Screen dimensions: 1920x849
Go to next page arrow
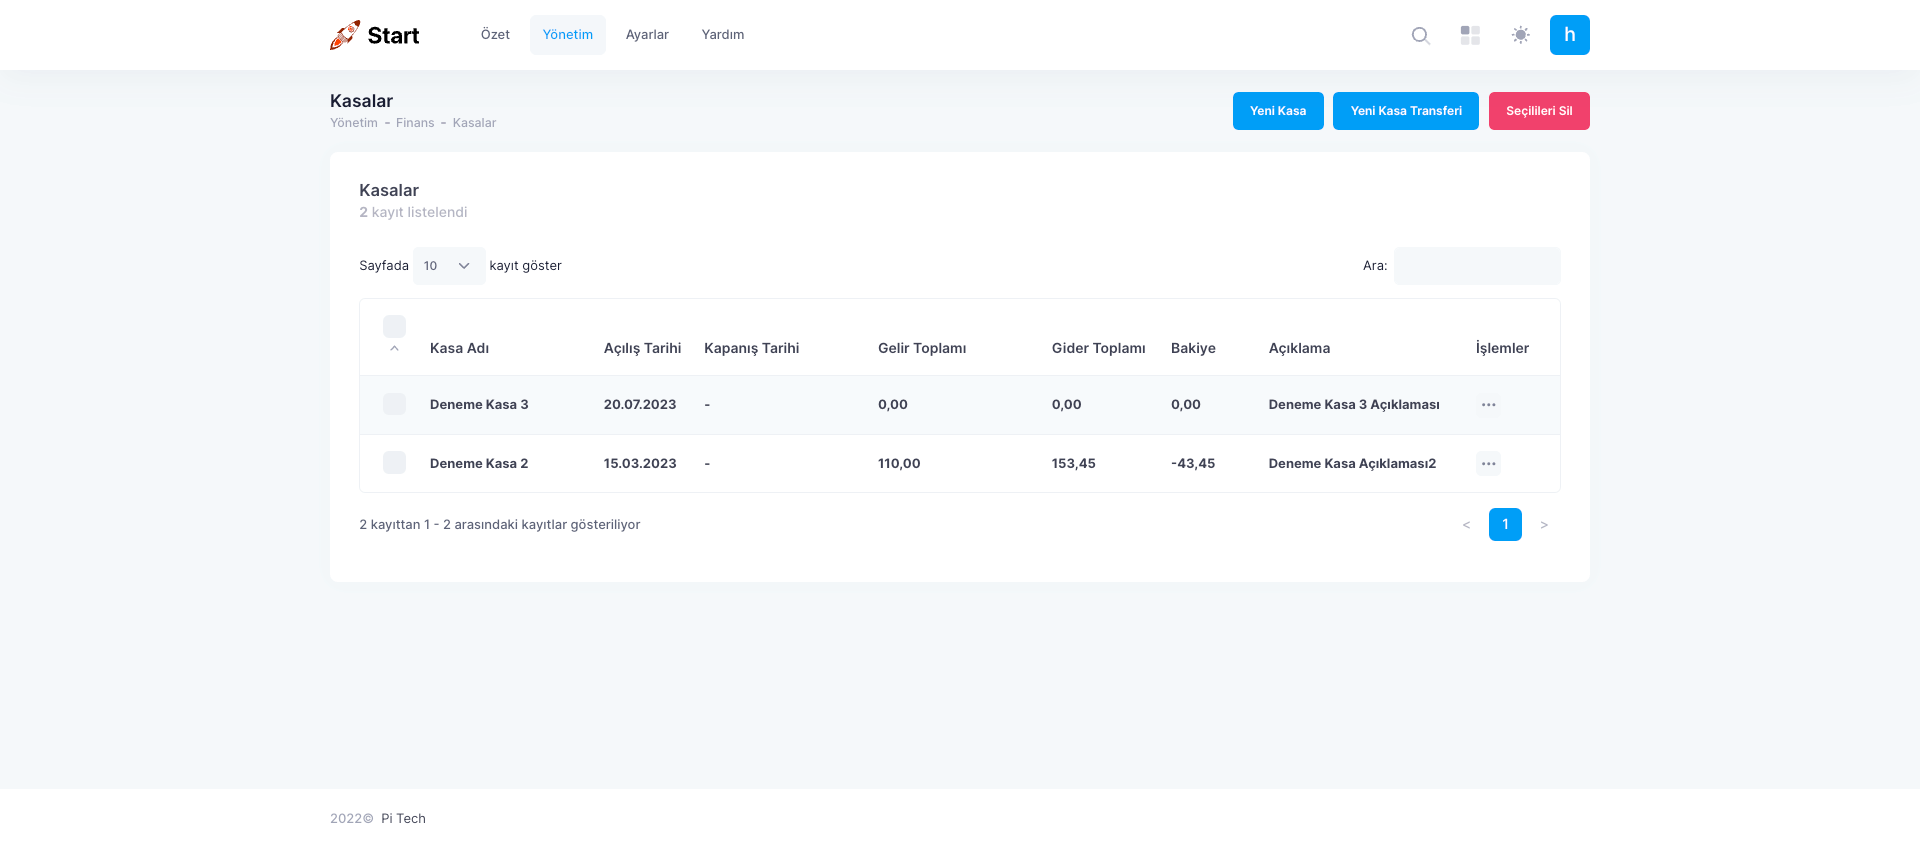tap(1544, 525)
